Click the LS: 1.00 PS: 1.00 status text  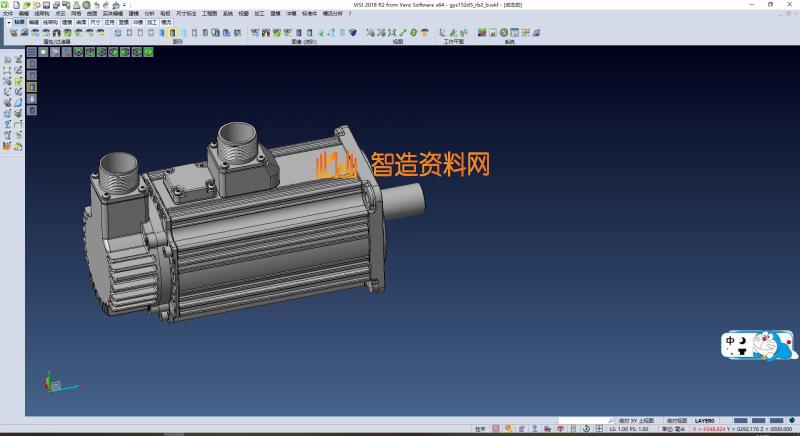click(x=629, y=429)
